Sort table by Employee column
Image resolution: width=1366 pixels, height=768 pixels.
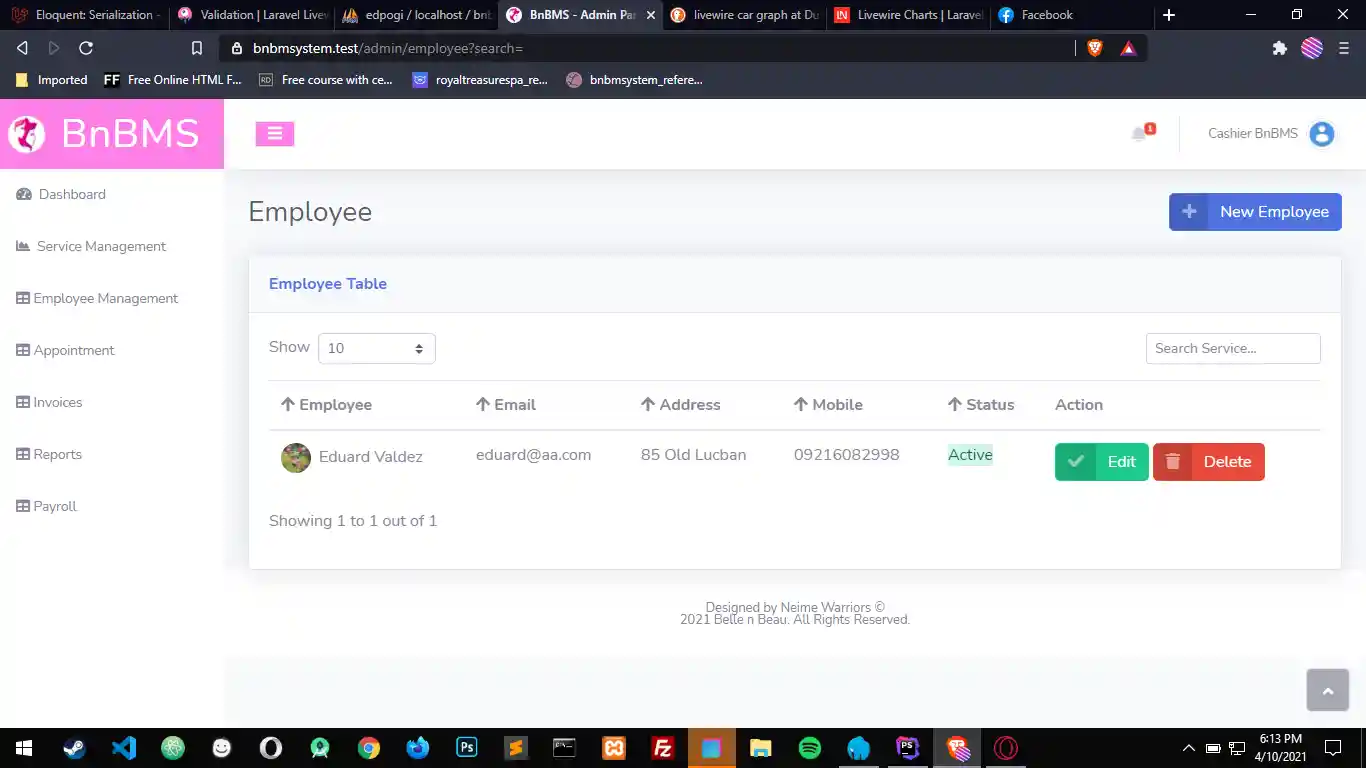pos(326,405)
